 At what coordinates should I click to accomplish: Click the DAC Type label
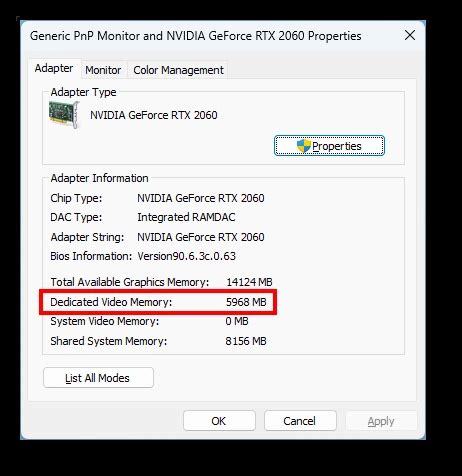coord(76,217)
